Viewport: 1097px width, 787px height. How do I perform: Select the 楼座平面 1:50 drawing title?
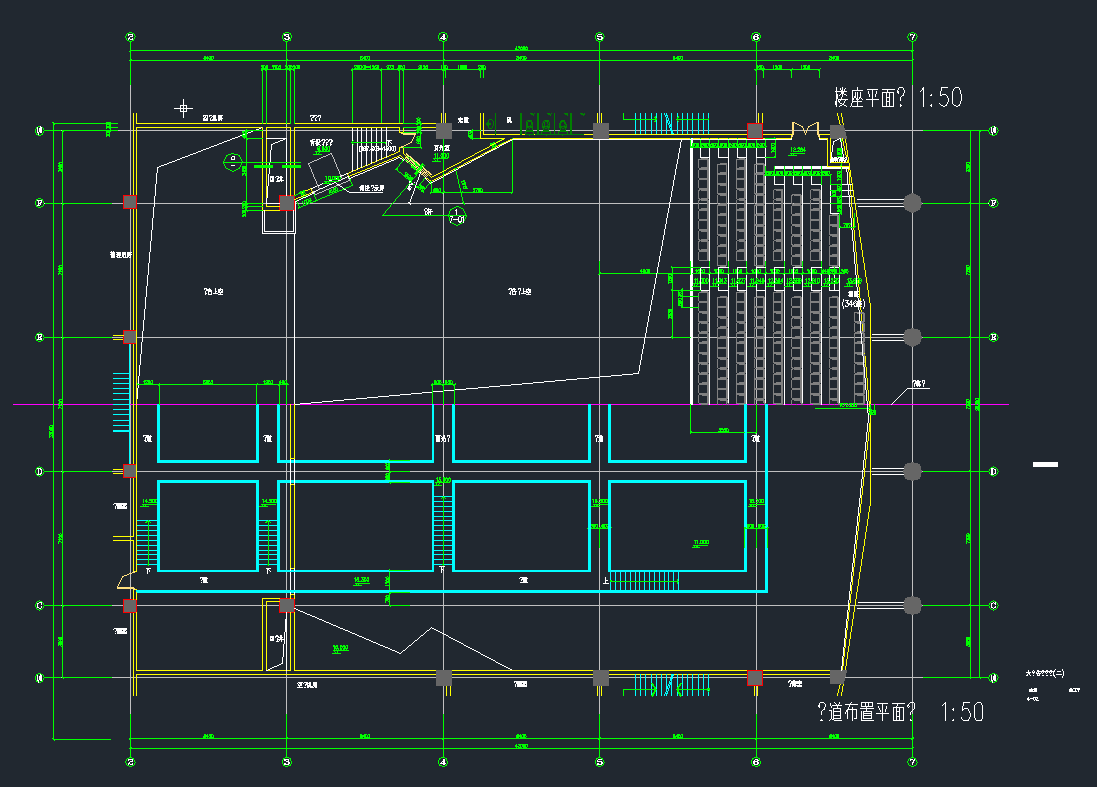pos(897,98)
